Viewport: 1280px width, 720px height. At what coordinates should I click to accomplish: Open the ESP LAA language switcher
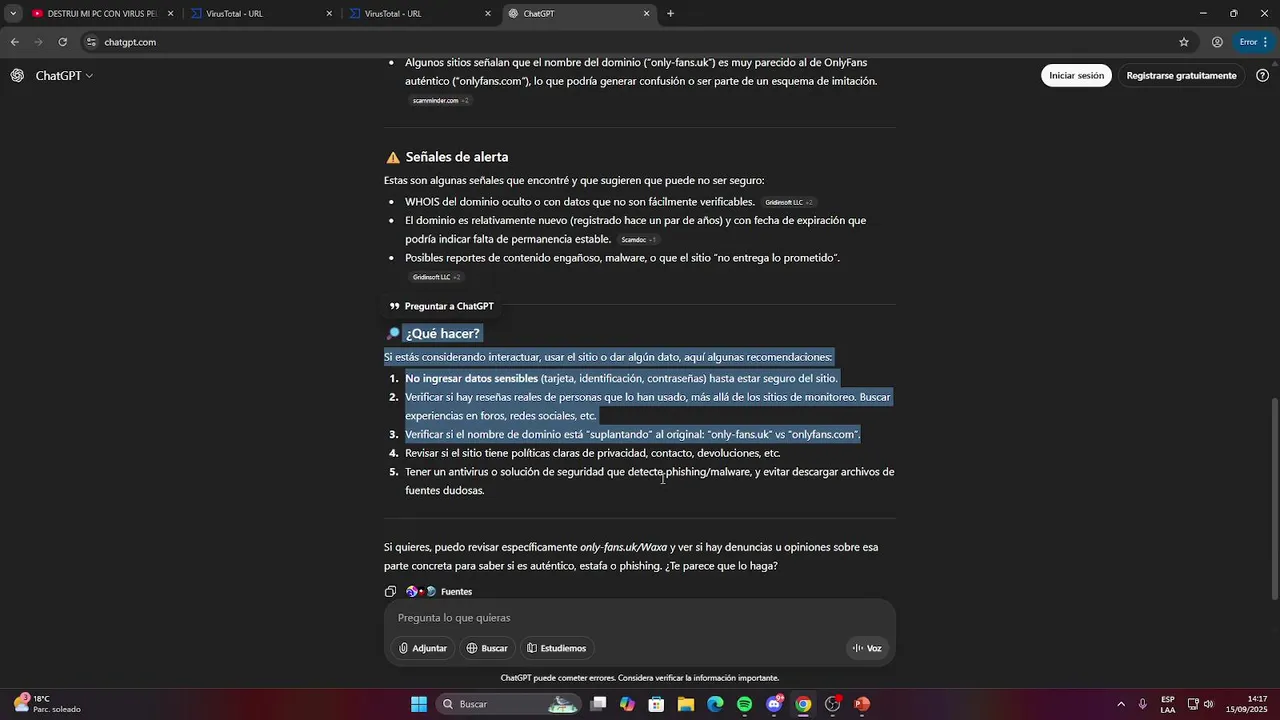1168,704
